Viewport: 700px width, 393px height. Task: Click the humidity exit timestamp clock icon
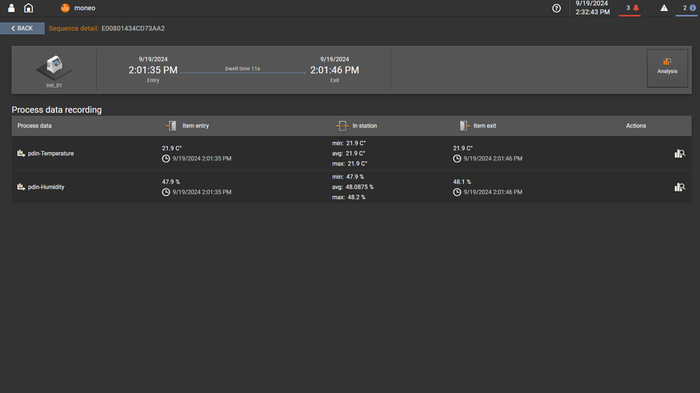(457, 192)
